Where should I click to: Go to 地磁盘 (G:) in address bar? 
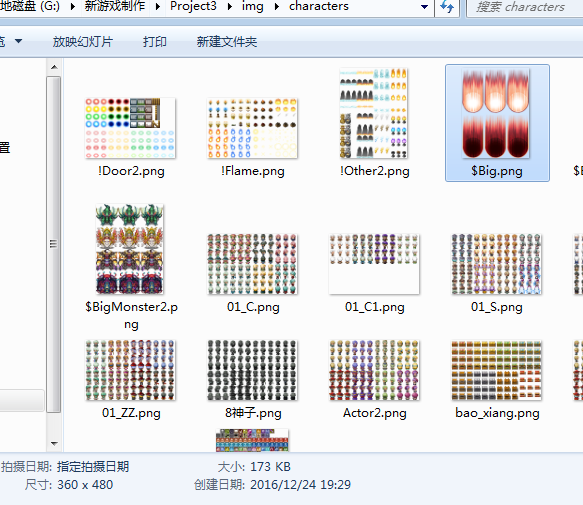(x=30, y=6)
